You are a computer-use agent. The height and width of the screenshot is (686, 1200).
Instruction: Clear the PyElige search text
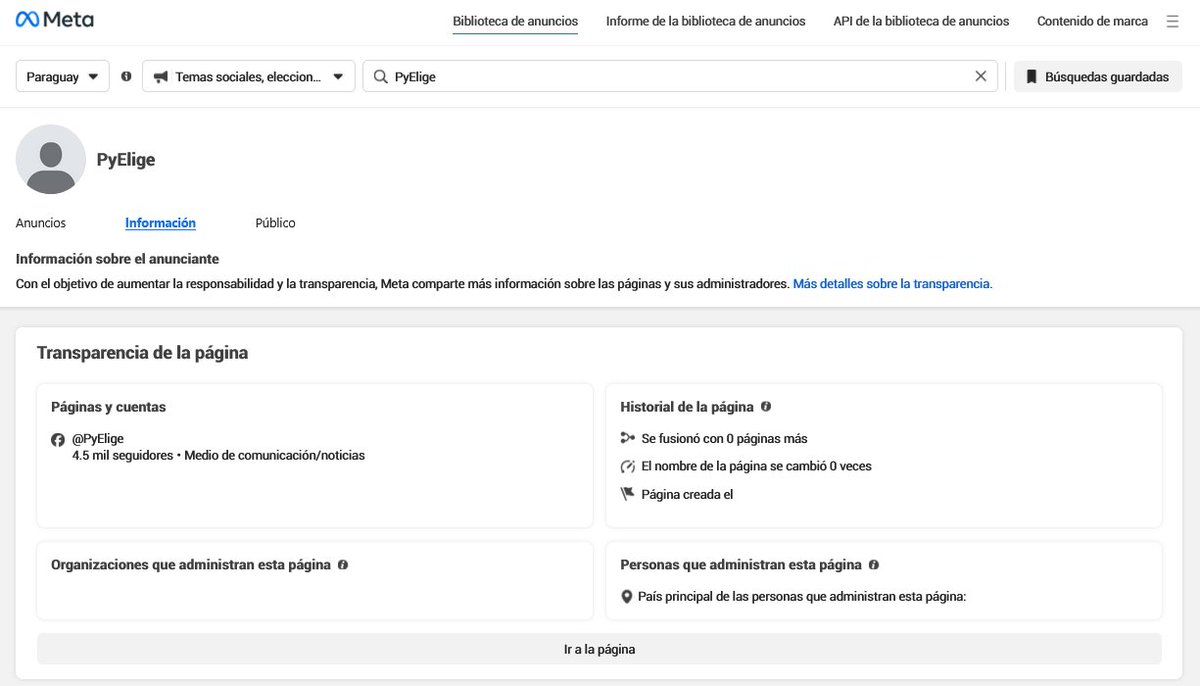981,76
